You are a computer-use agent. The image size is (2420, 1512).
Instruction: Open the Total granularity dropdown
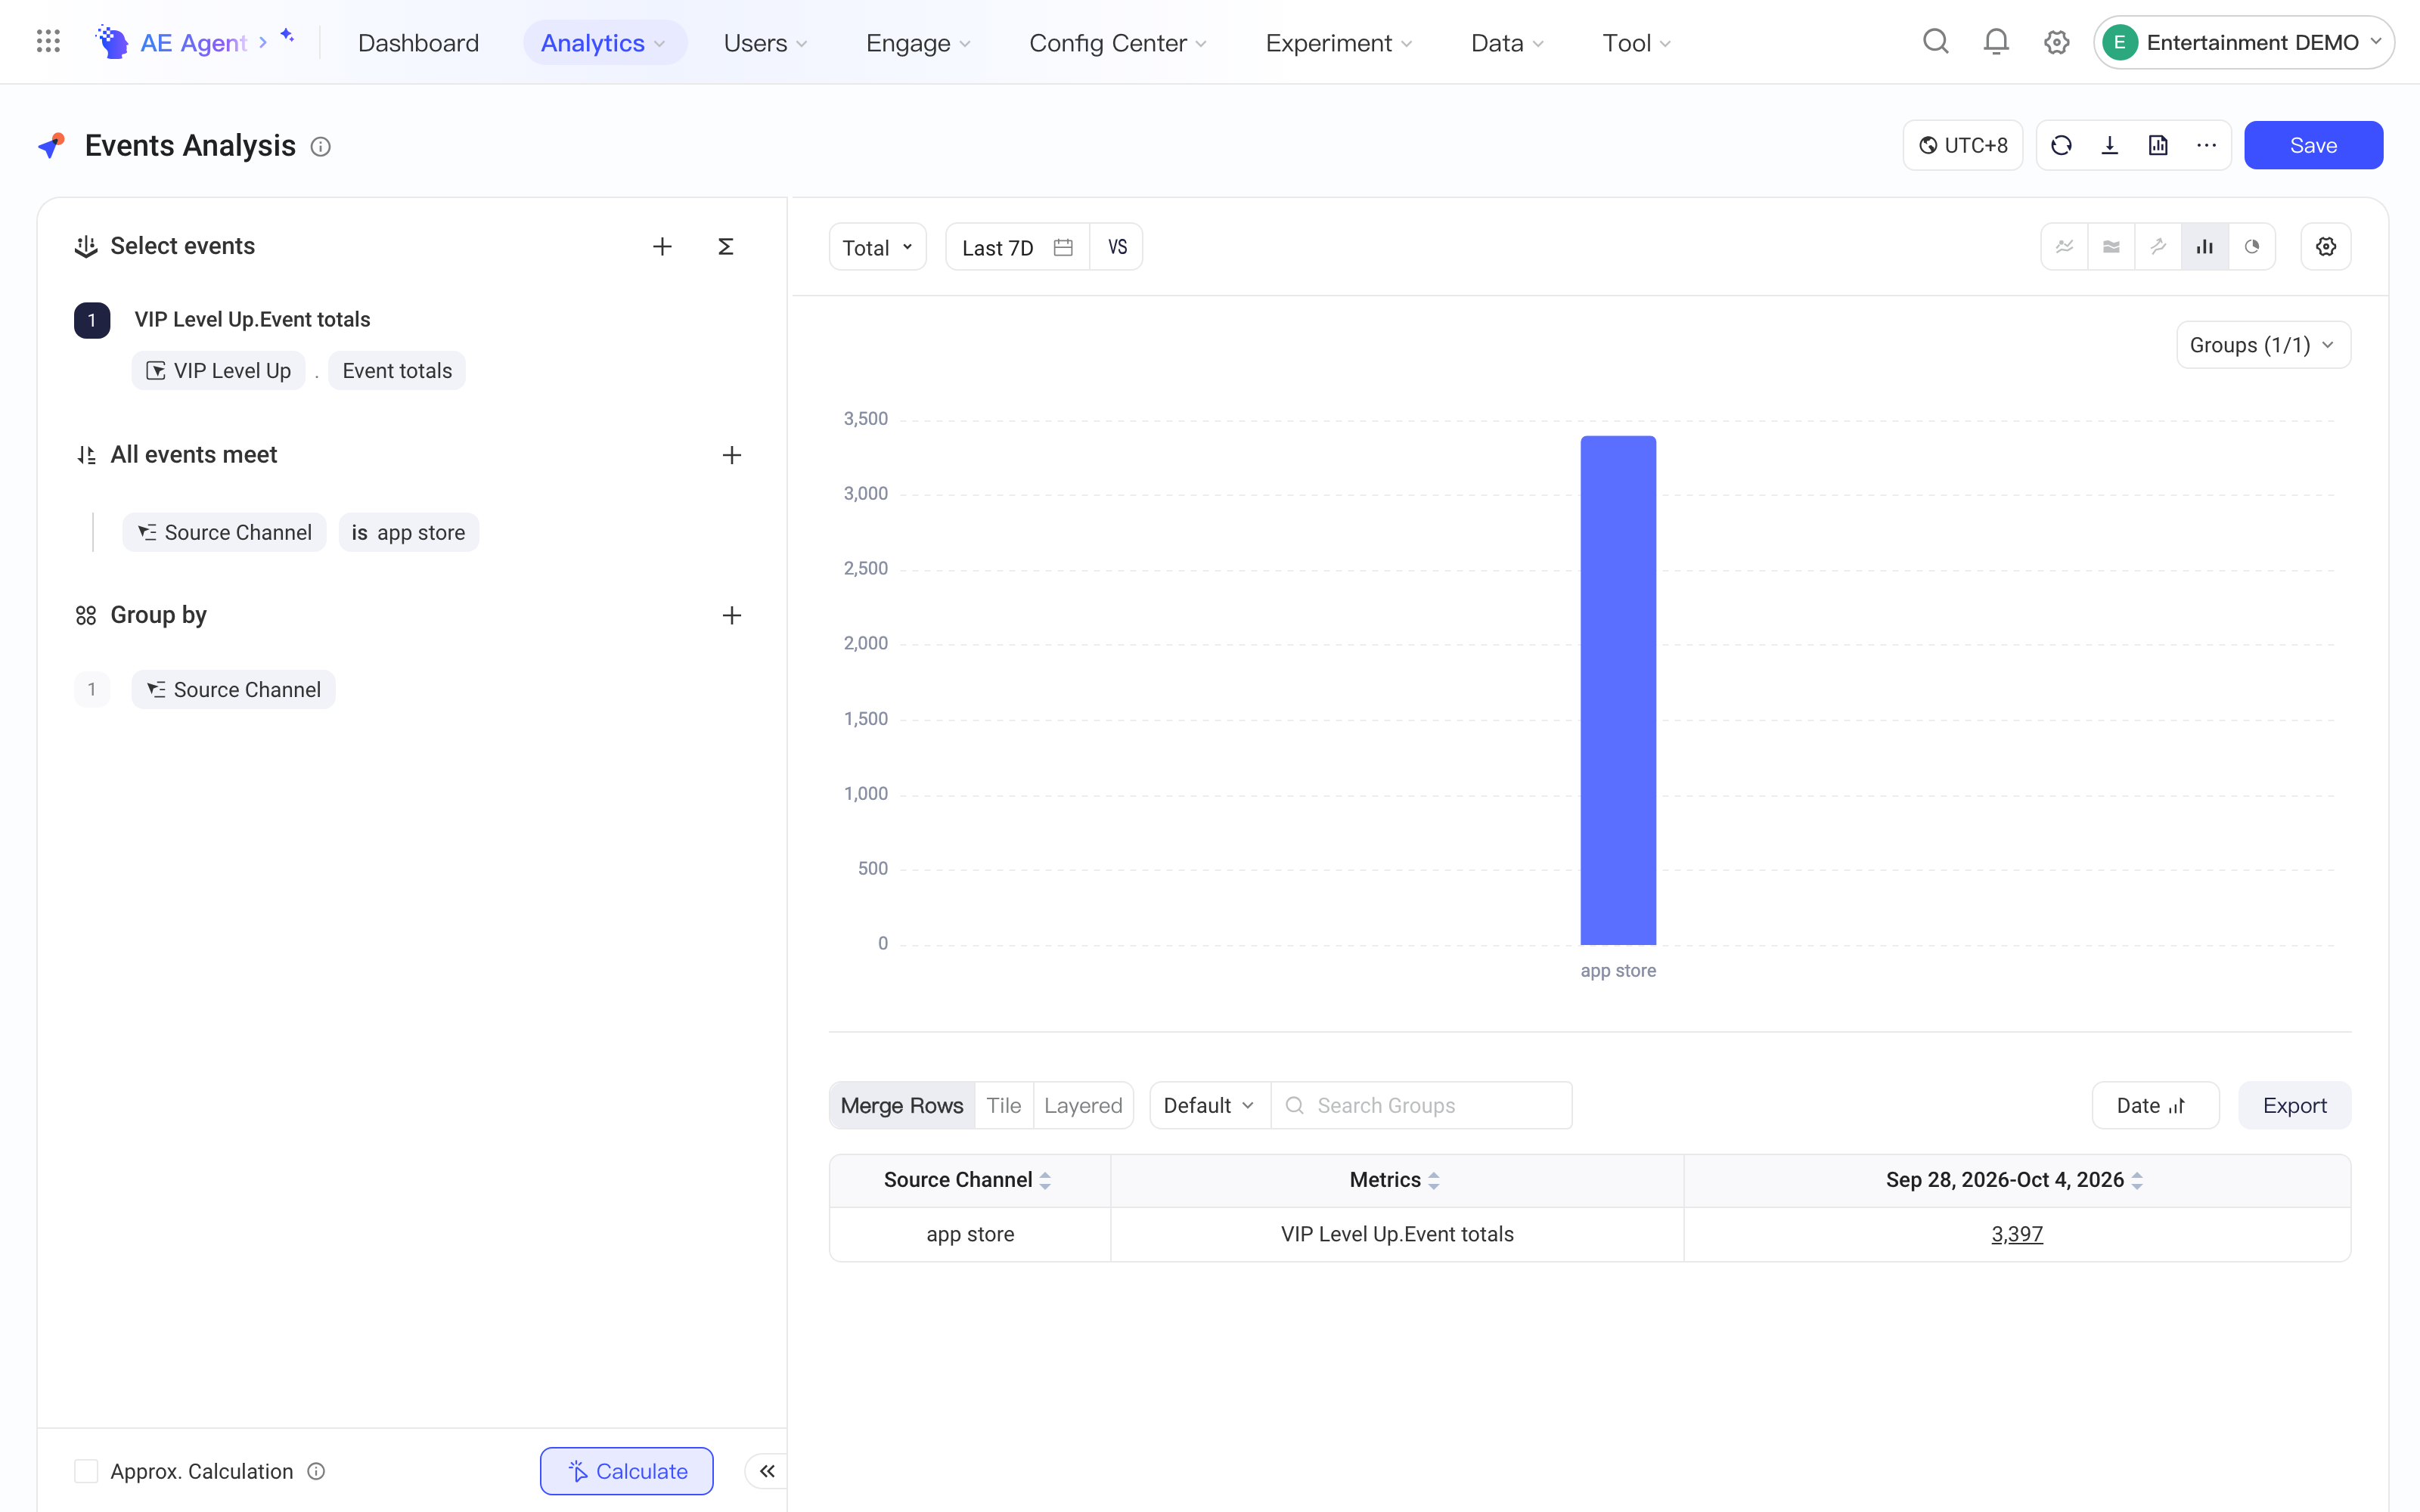tap(878, 247)
